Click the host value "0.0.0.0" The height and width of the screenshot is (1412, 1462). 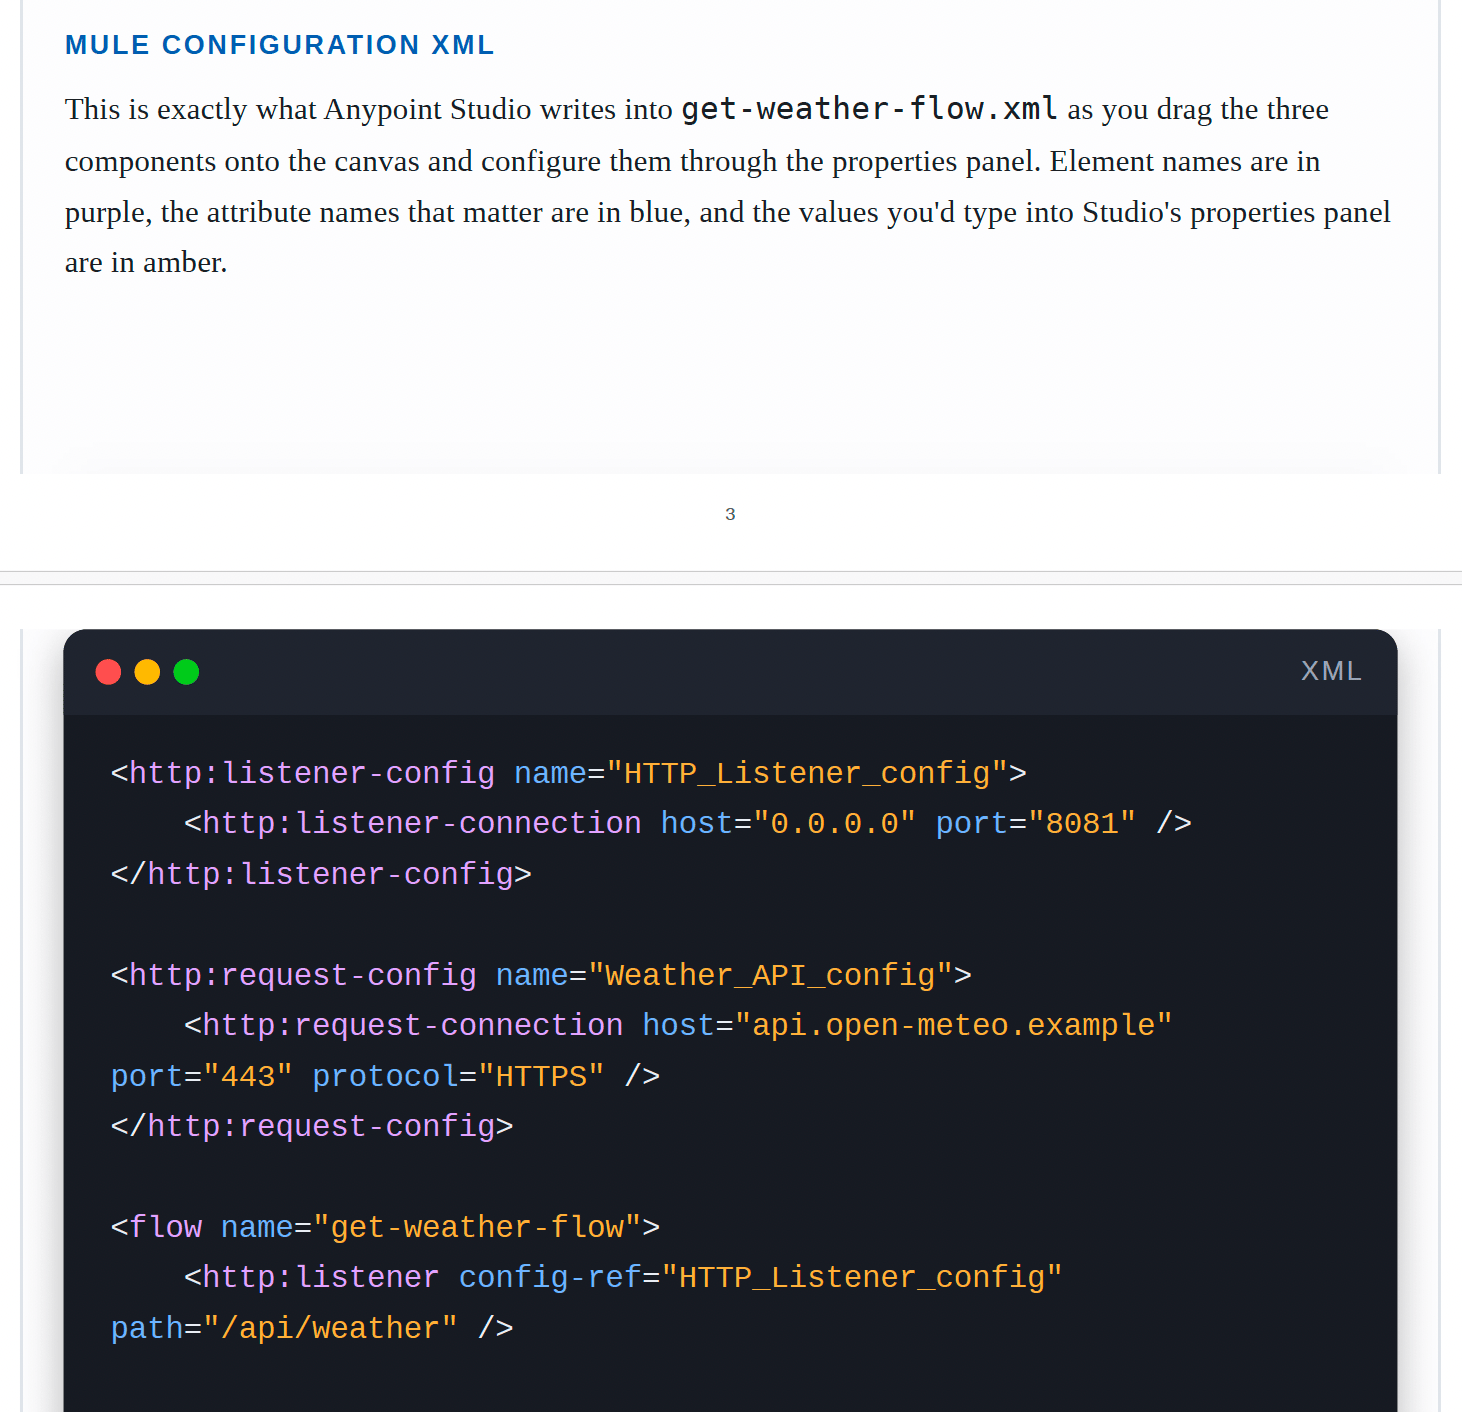click(x=834, y=823)
